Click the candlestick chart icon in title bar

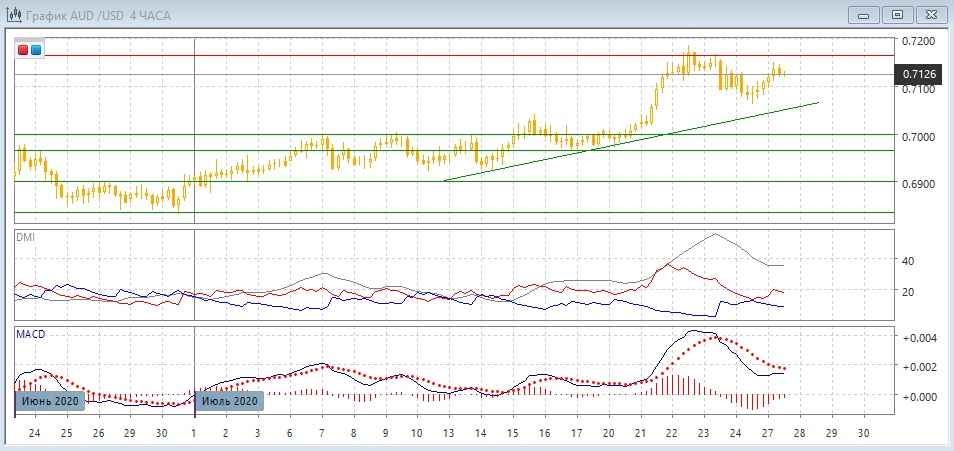pos(11,14)
